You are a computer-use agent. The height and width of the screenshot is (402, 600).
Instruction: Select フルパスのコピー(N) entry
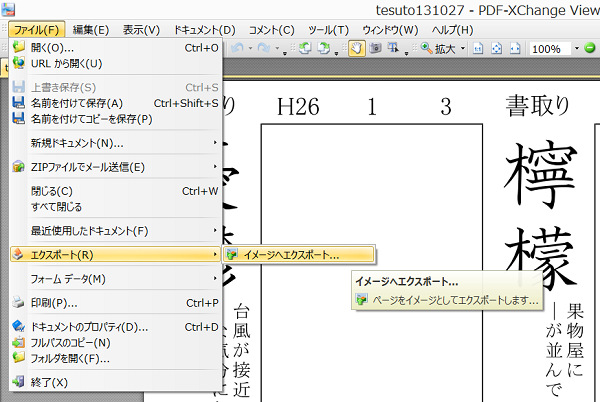pyautogui.click(x=116, y=343)
